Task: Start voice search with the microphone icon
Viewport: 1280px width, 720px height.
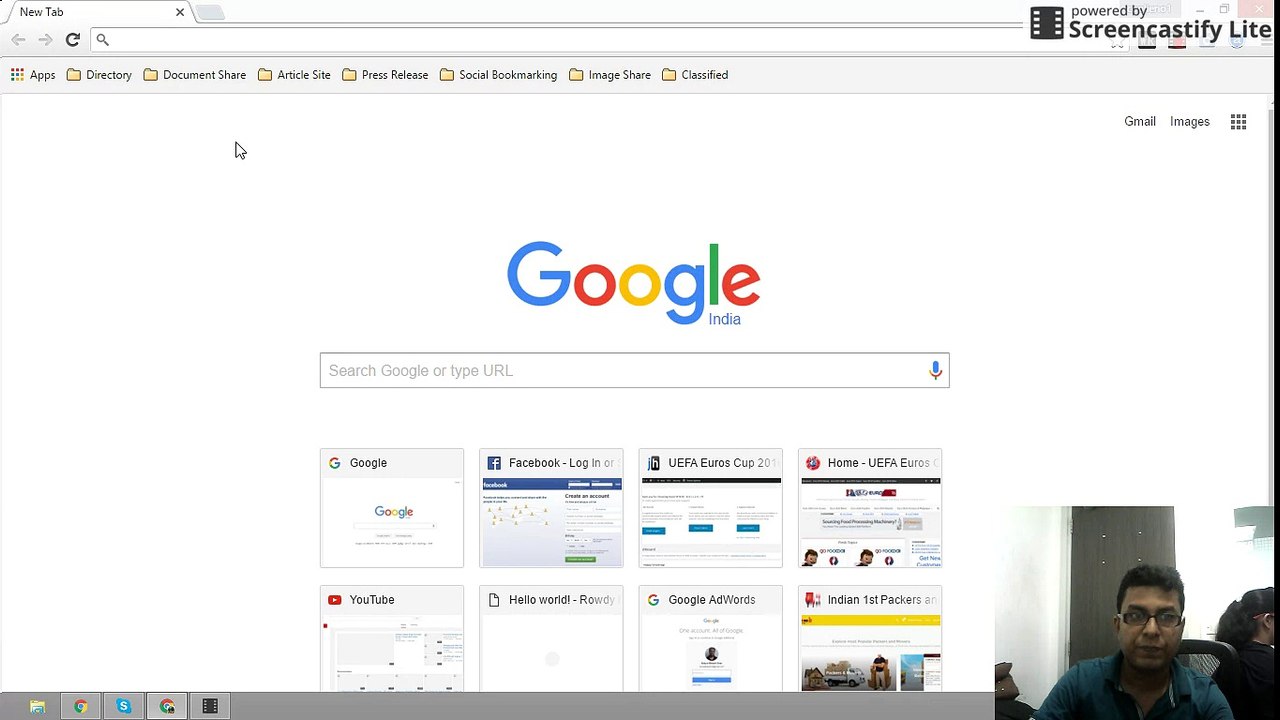Action: click(935, 370)
